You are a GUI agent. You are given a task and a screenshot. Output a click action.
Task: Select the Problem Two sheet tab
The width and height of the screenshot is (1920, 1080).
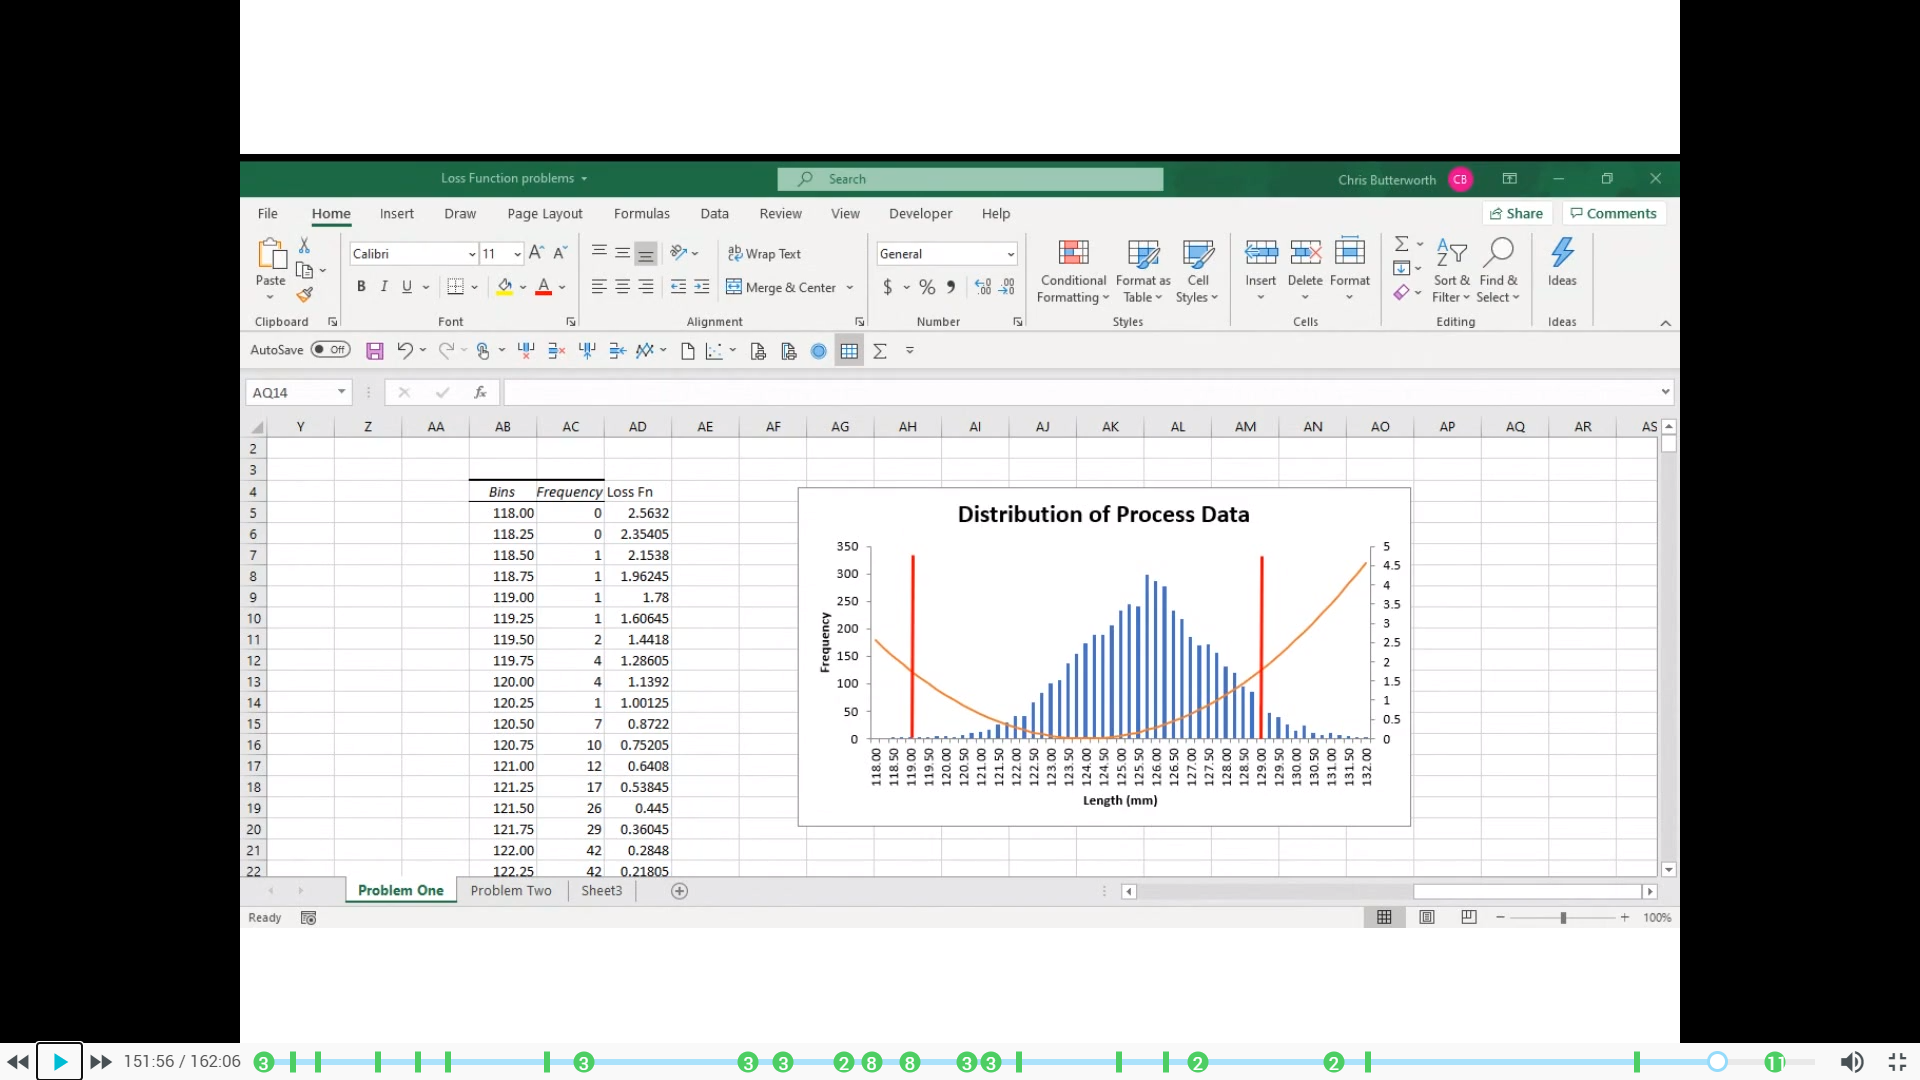tap(511, 890)
